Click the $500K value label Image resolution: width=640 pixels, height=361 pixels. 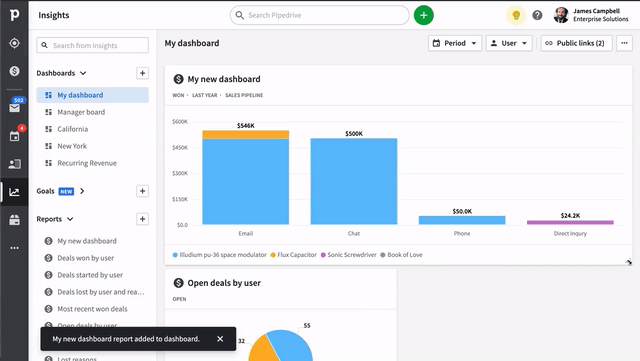click(x=354, y=134)
